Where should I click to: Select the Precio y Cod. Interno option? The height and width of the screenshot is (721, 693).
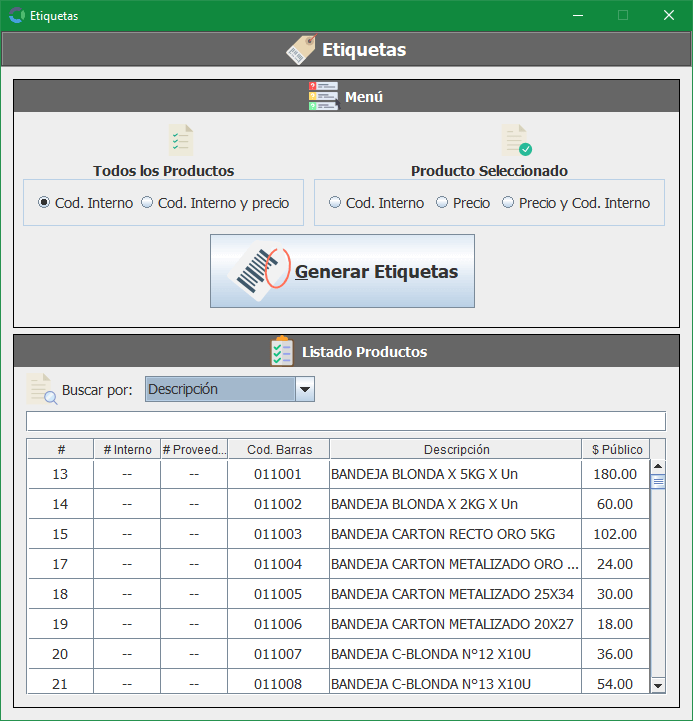(x=508, y=203)
